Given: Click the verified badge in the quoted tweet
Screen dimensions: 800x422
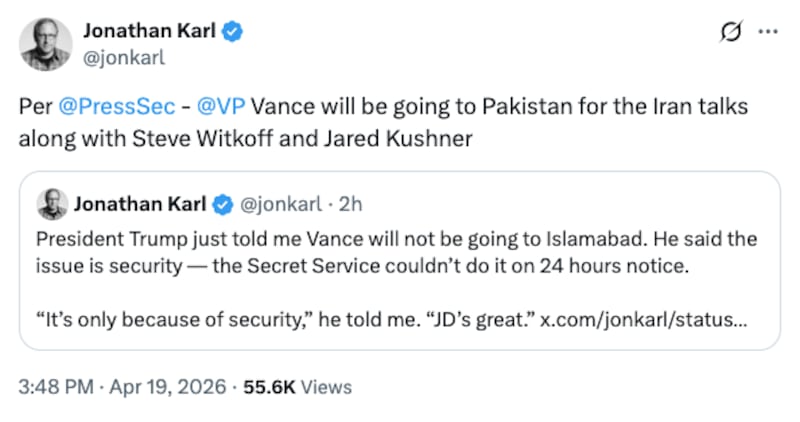Looking at the screenshot, I should [x=220, y=205].
